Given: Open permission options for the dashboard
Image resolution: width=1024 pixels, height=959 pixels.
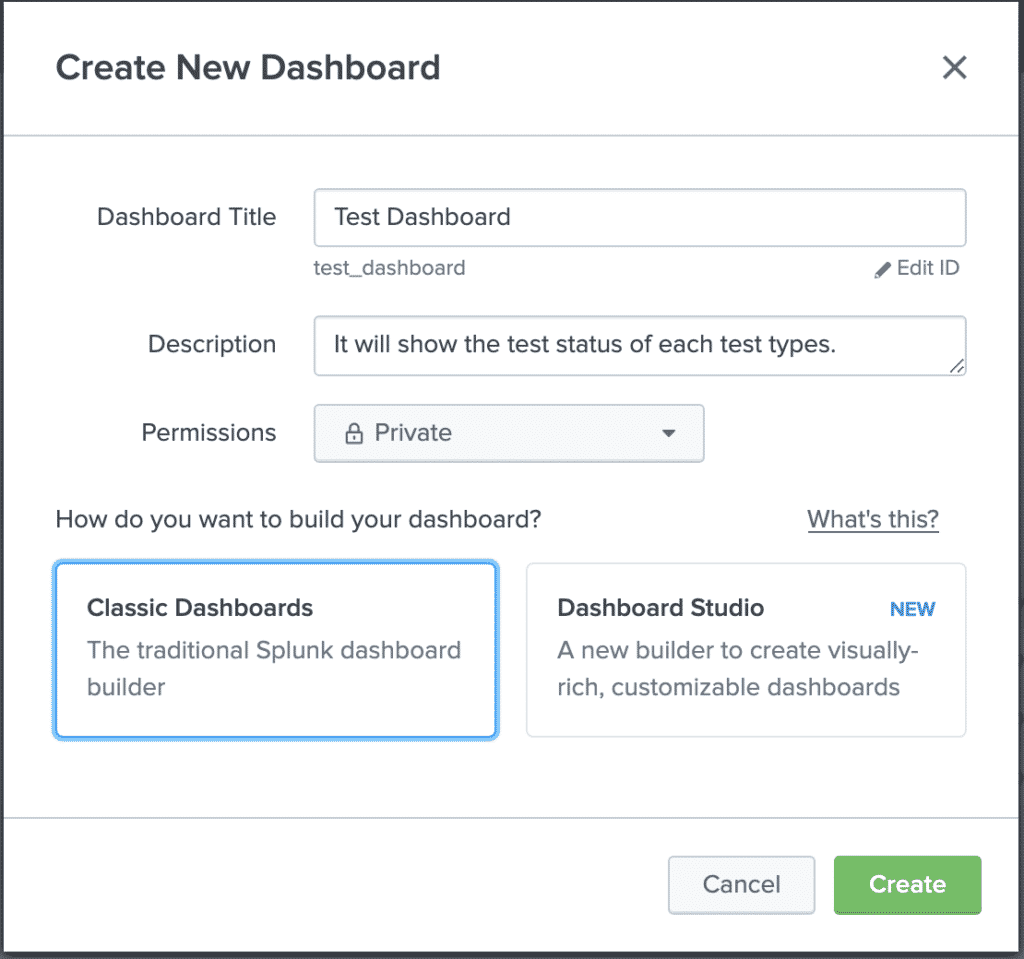Looking at the screenshot, I should tap(509, 433).
